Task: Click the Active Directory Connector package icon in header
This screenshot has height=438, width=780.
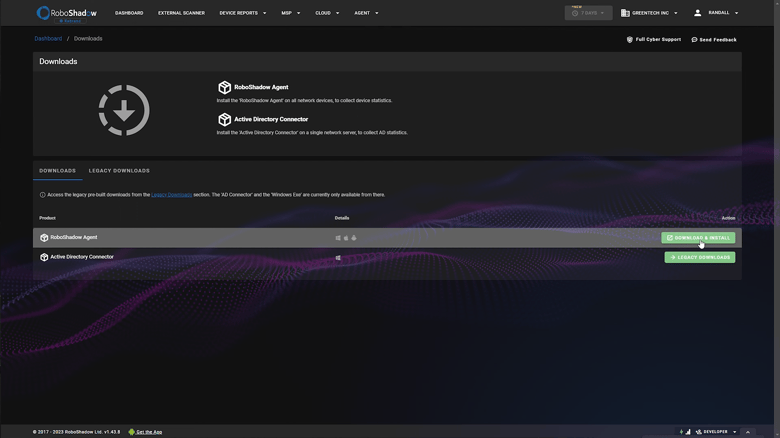Action: [x=224, y=119]
